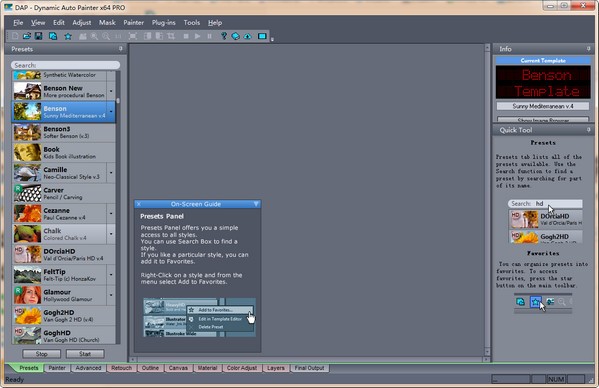Image resolution: width=599 pixels, height=388 pixels.
Task: Click the open file folder toolbar icon
Action: coord(27,36)
